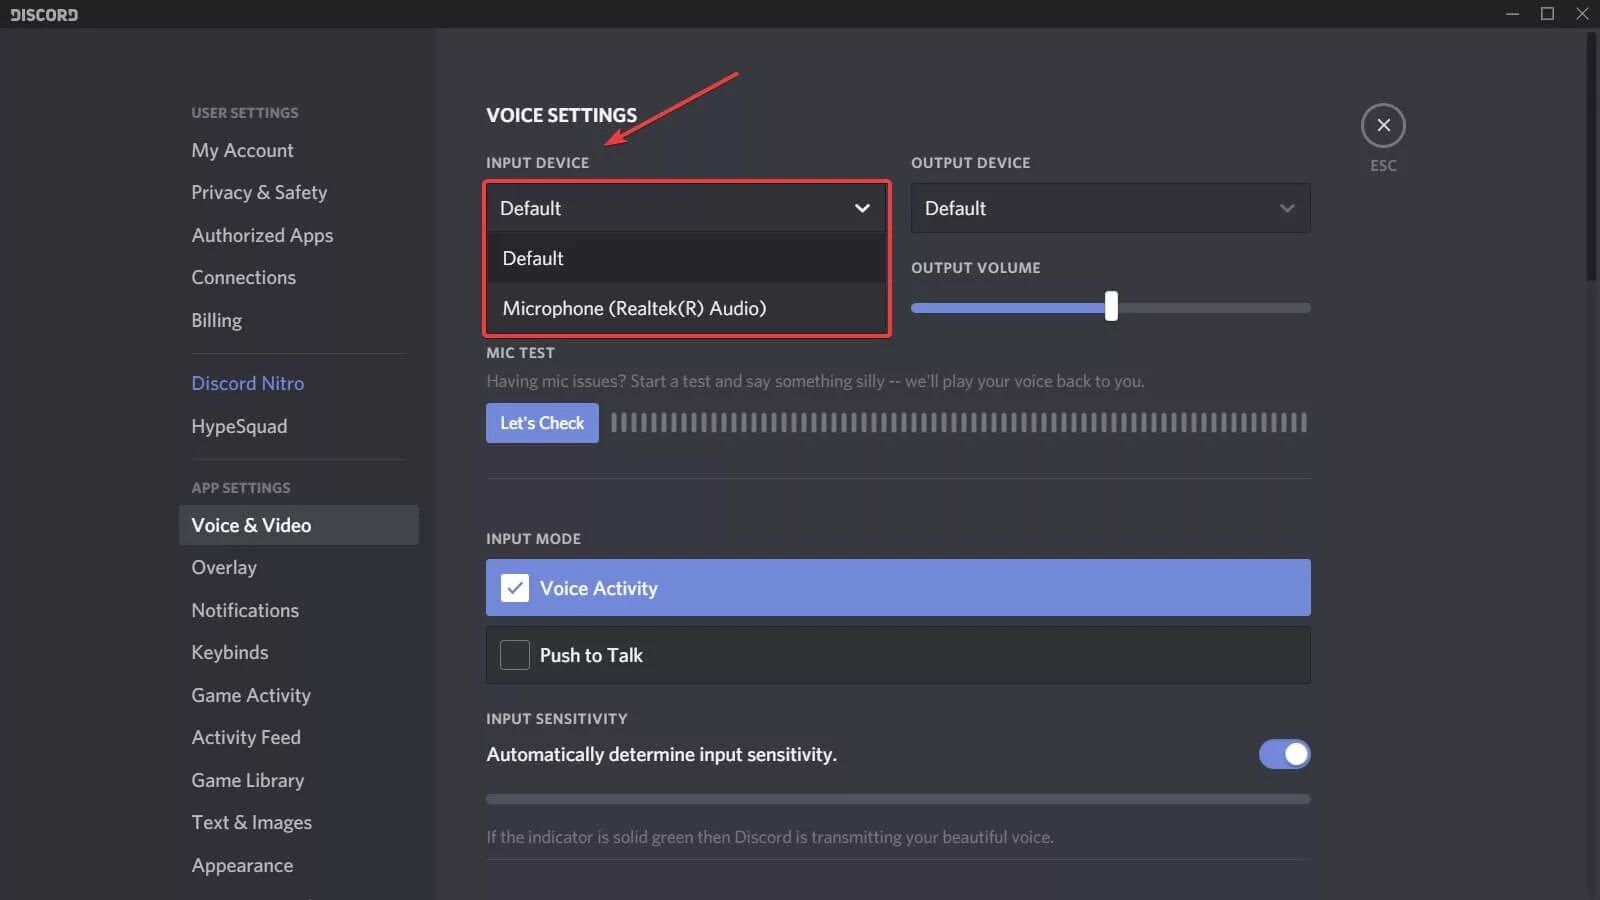
Task: Check the Voice Activity checkbox
Action: point(515,588)
